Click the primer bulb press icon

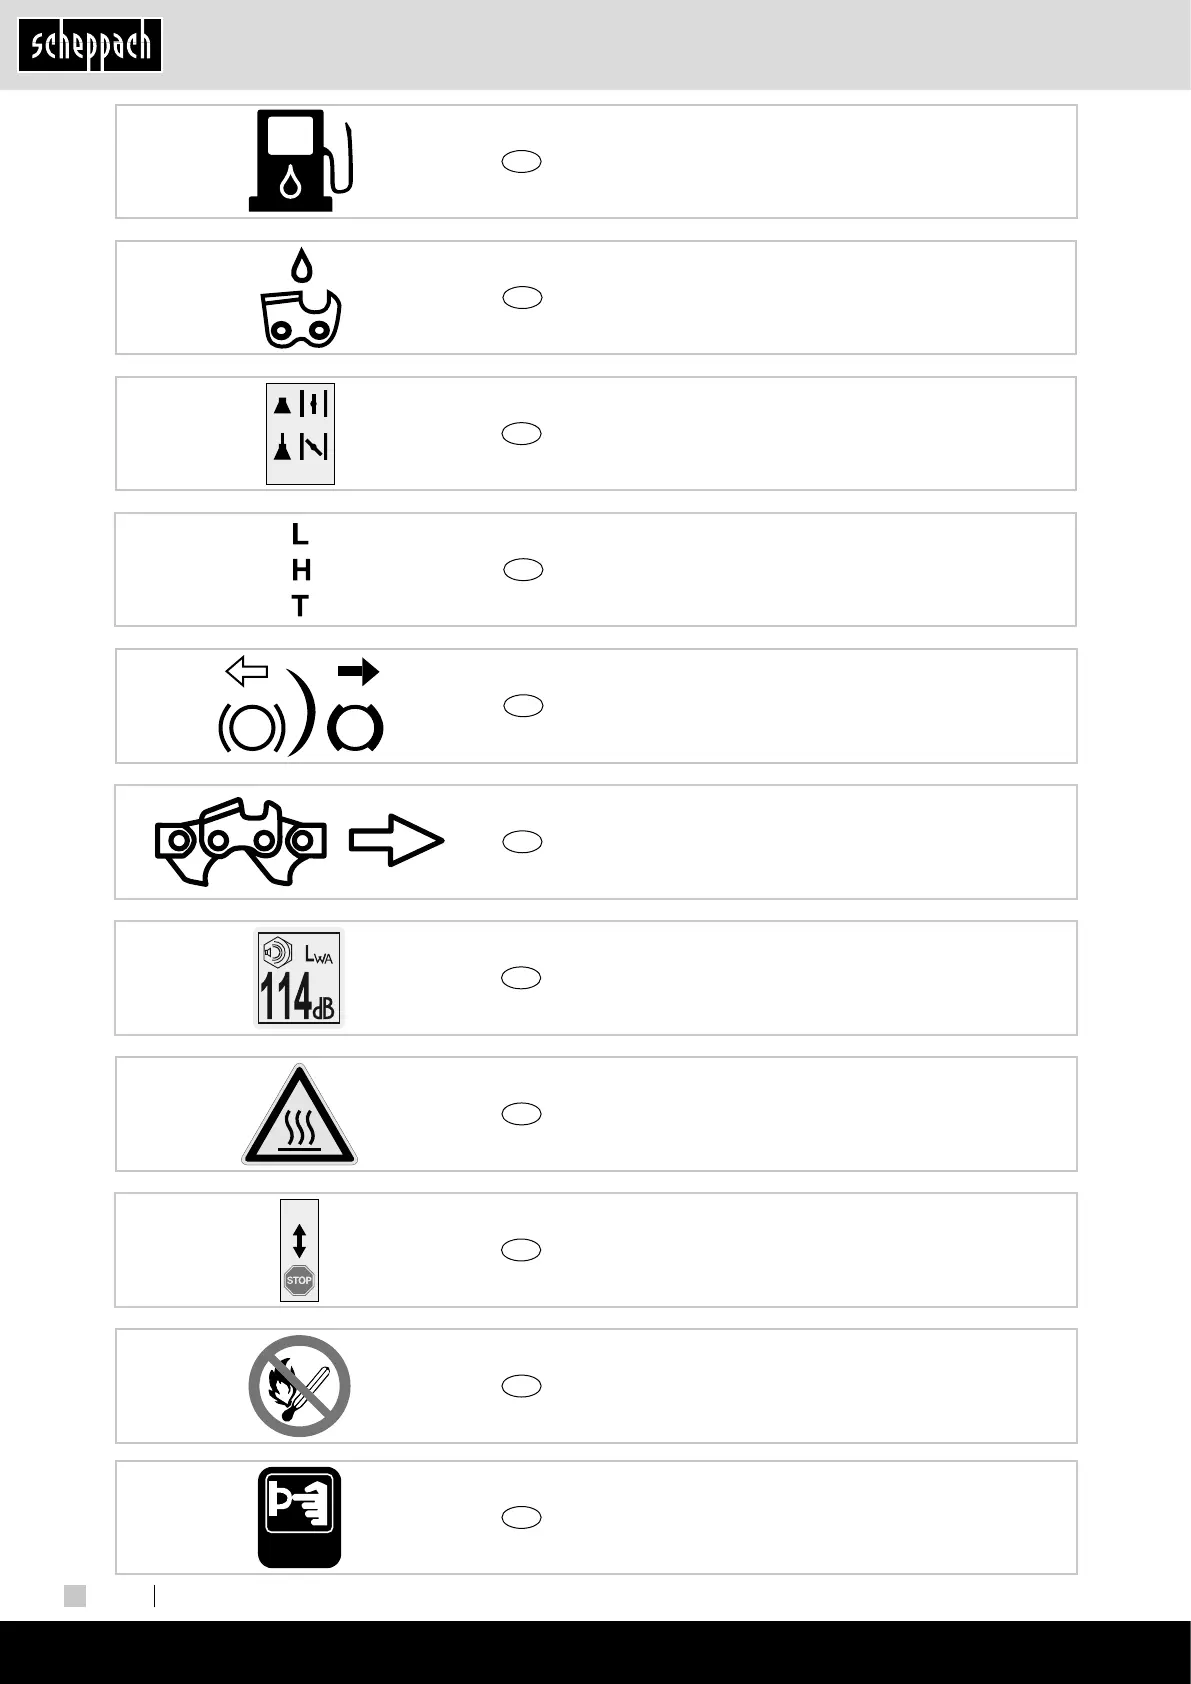pyautogui.click(x=299, y=1517)
